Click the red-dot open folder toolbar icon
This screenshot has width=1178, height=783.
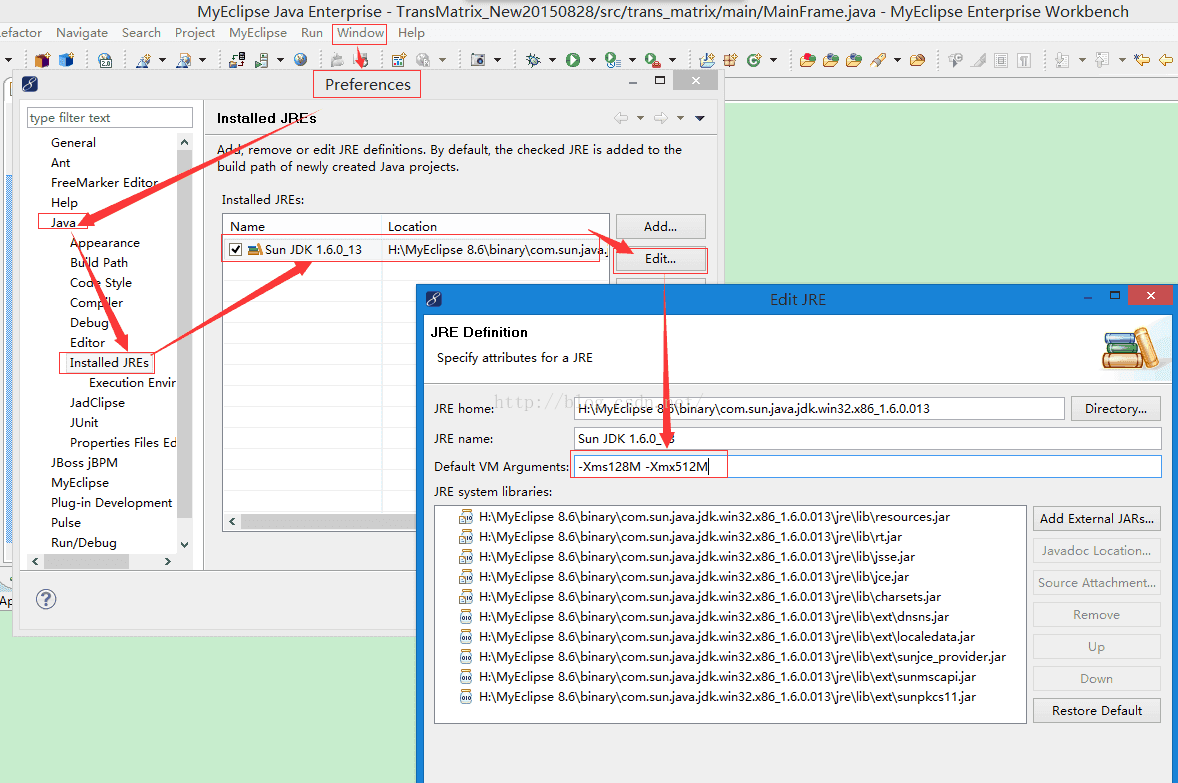pyautogui.click(x=808, y=60)
